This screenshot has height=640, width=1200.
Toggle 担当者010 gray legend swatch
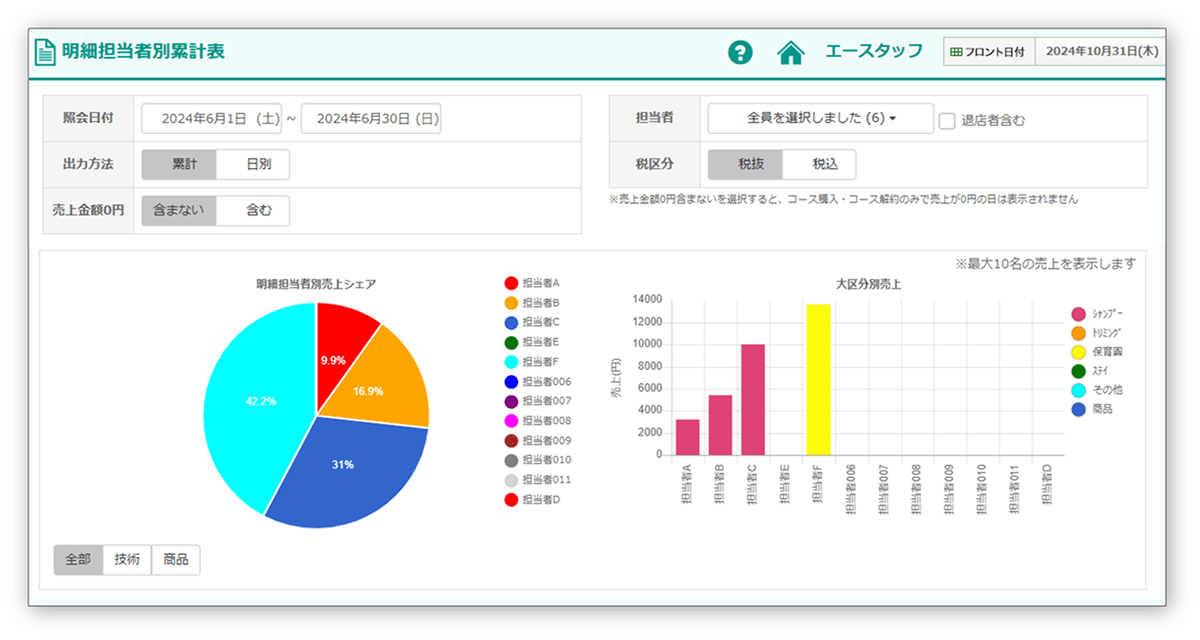click(x=511, y=460)
